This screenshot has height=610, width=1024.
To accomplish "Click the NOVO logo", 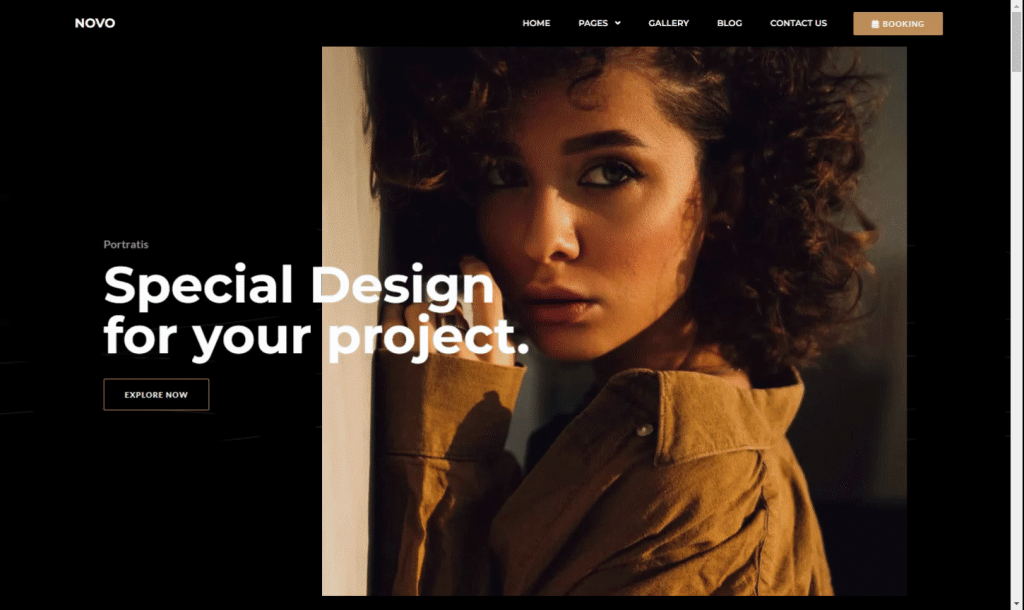I will 95,23.
